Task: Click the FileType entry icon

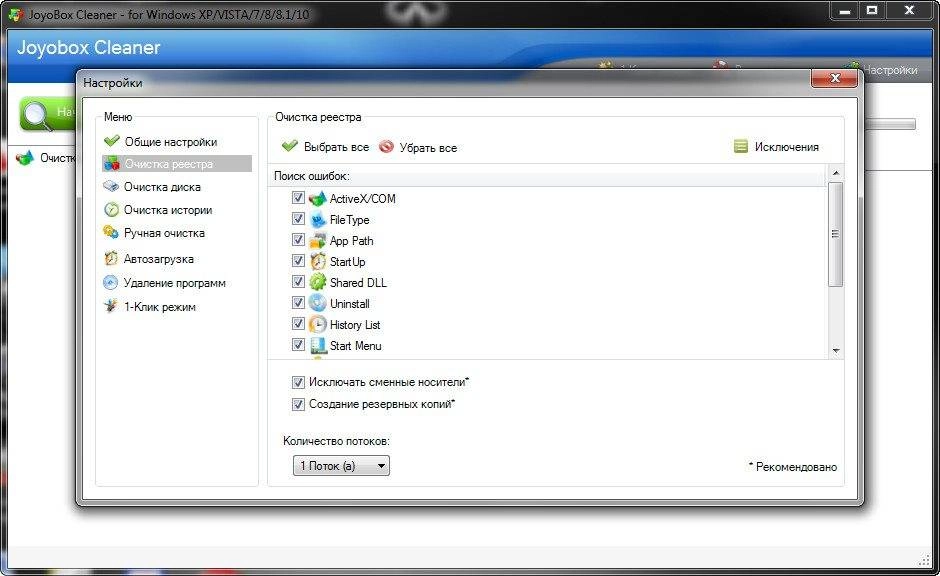Action: coord(317,219)
